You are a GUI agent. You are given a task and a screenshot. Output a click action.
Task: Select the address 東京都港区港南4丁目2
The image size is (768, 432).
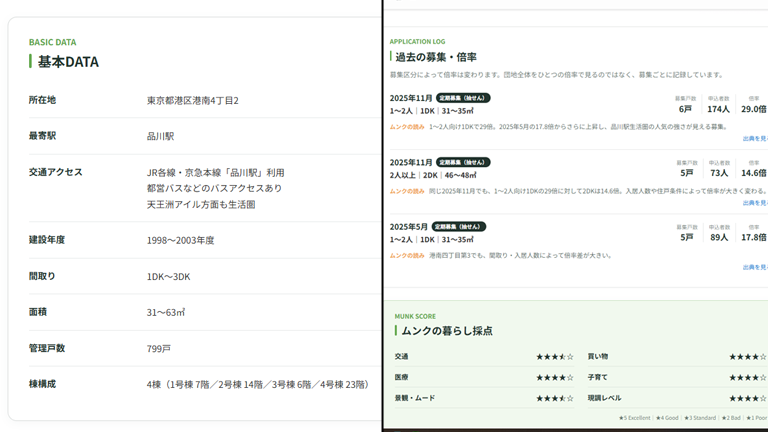[x=192, y=100]
